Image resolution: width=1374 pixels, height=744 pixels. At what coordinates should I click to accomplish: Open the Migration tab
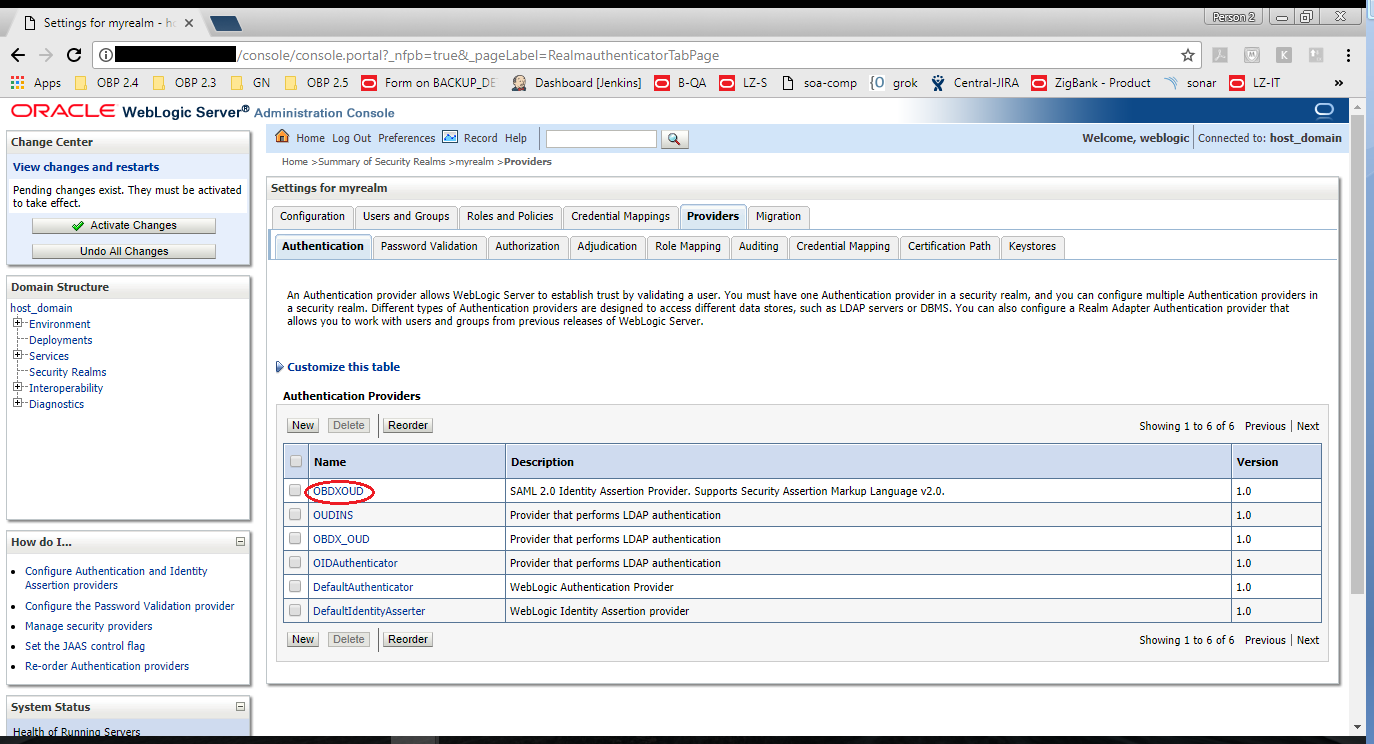(778, 216)
